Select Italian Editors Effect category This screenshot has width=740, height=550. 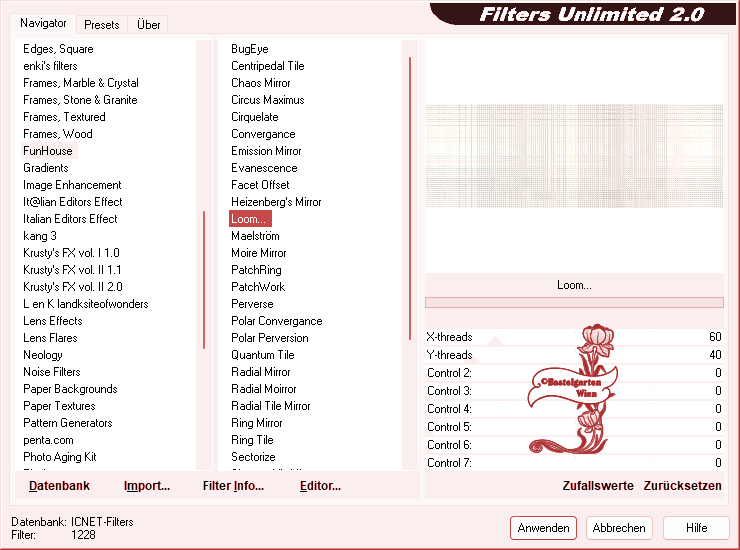[x=70, y=219]
